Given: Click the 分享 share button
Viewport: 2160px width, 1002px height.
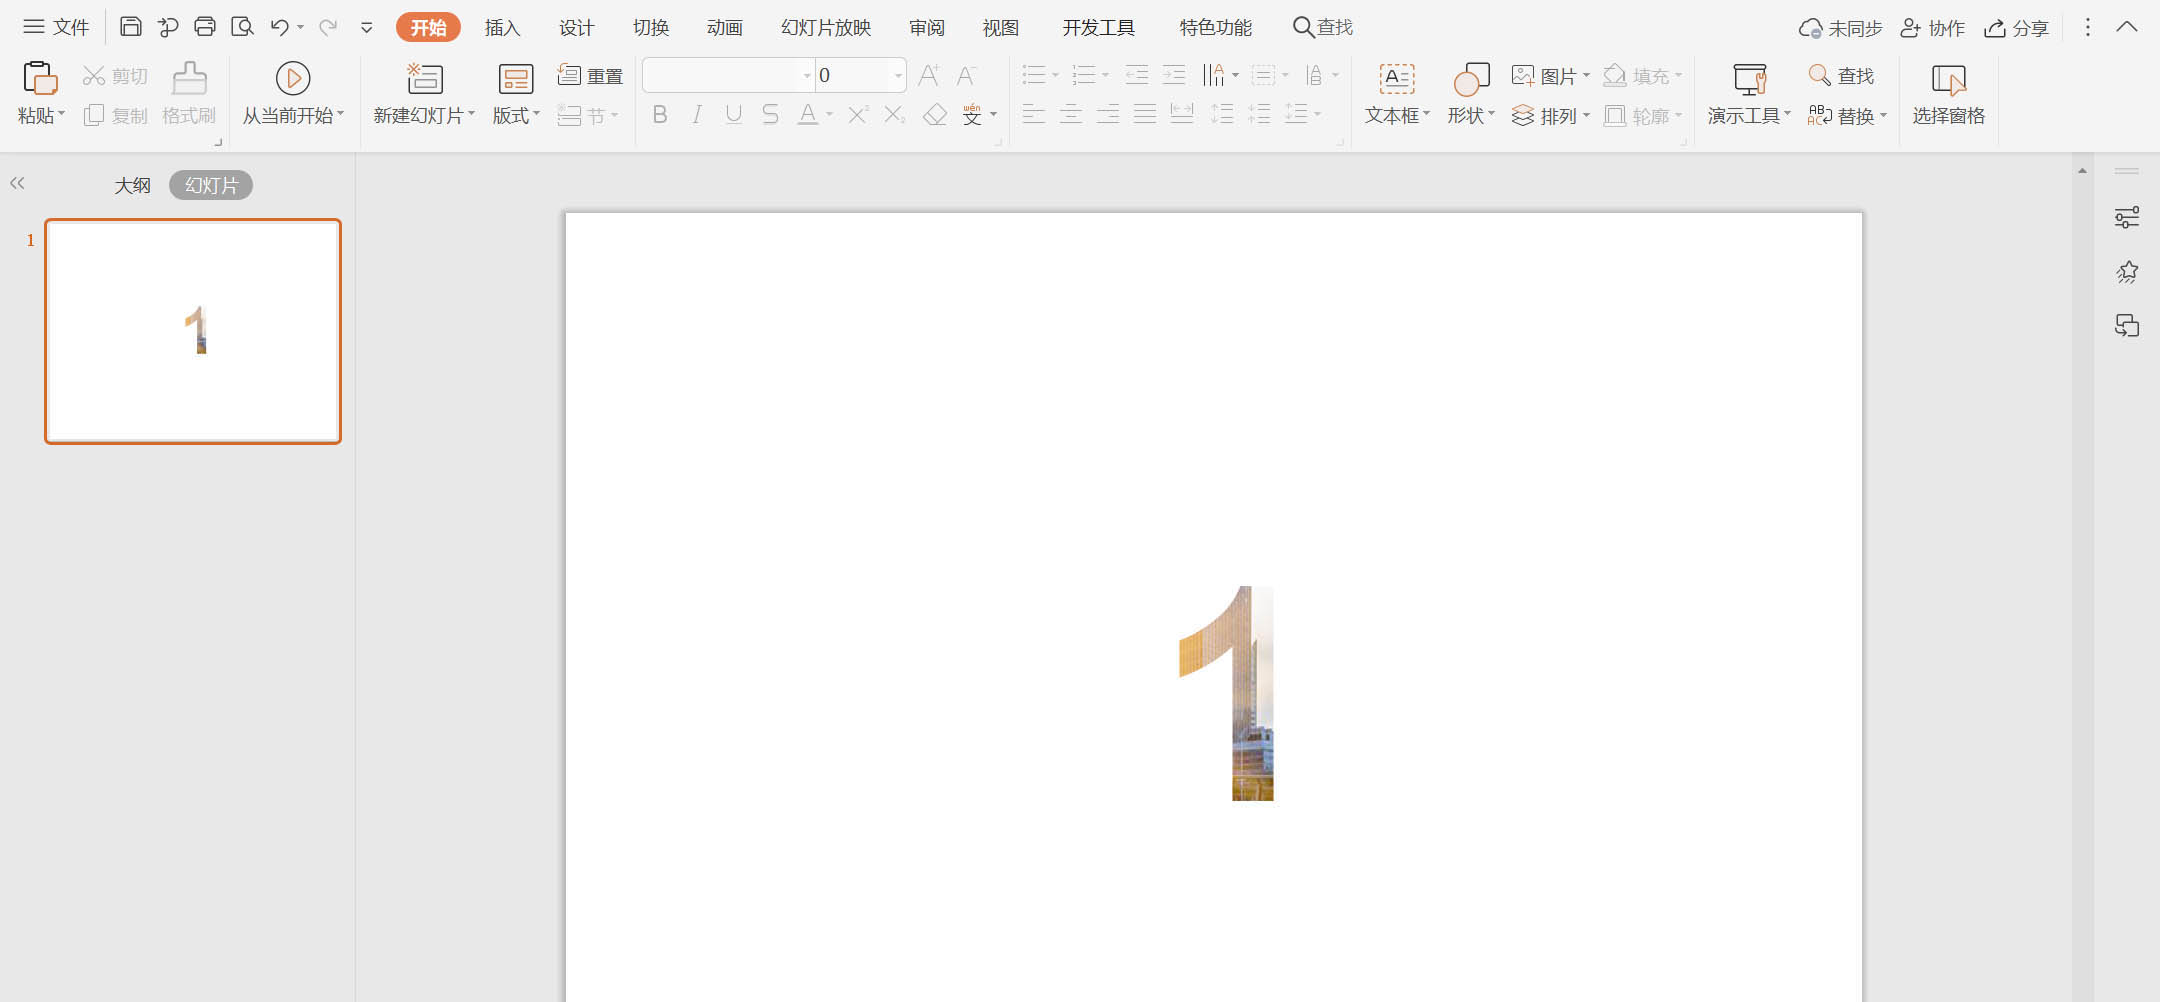Looking at the screenshot, I should (2017, 27).
